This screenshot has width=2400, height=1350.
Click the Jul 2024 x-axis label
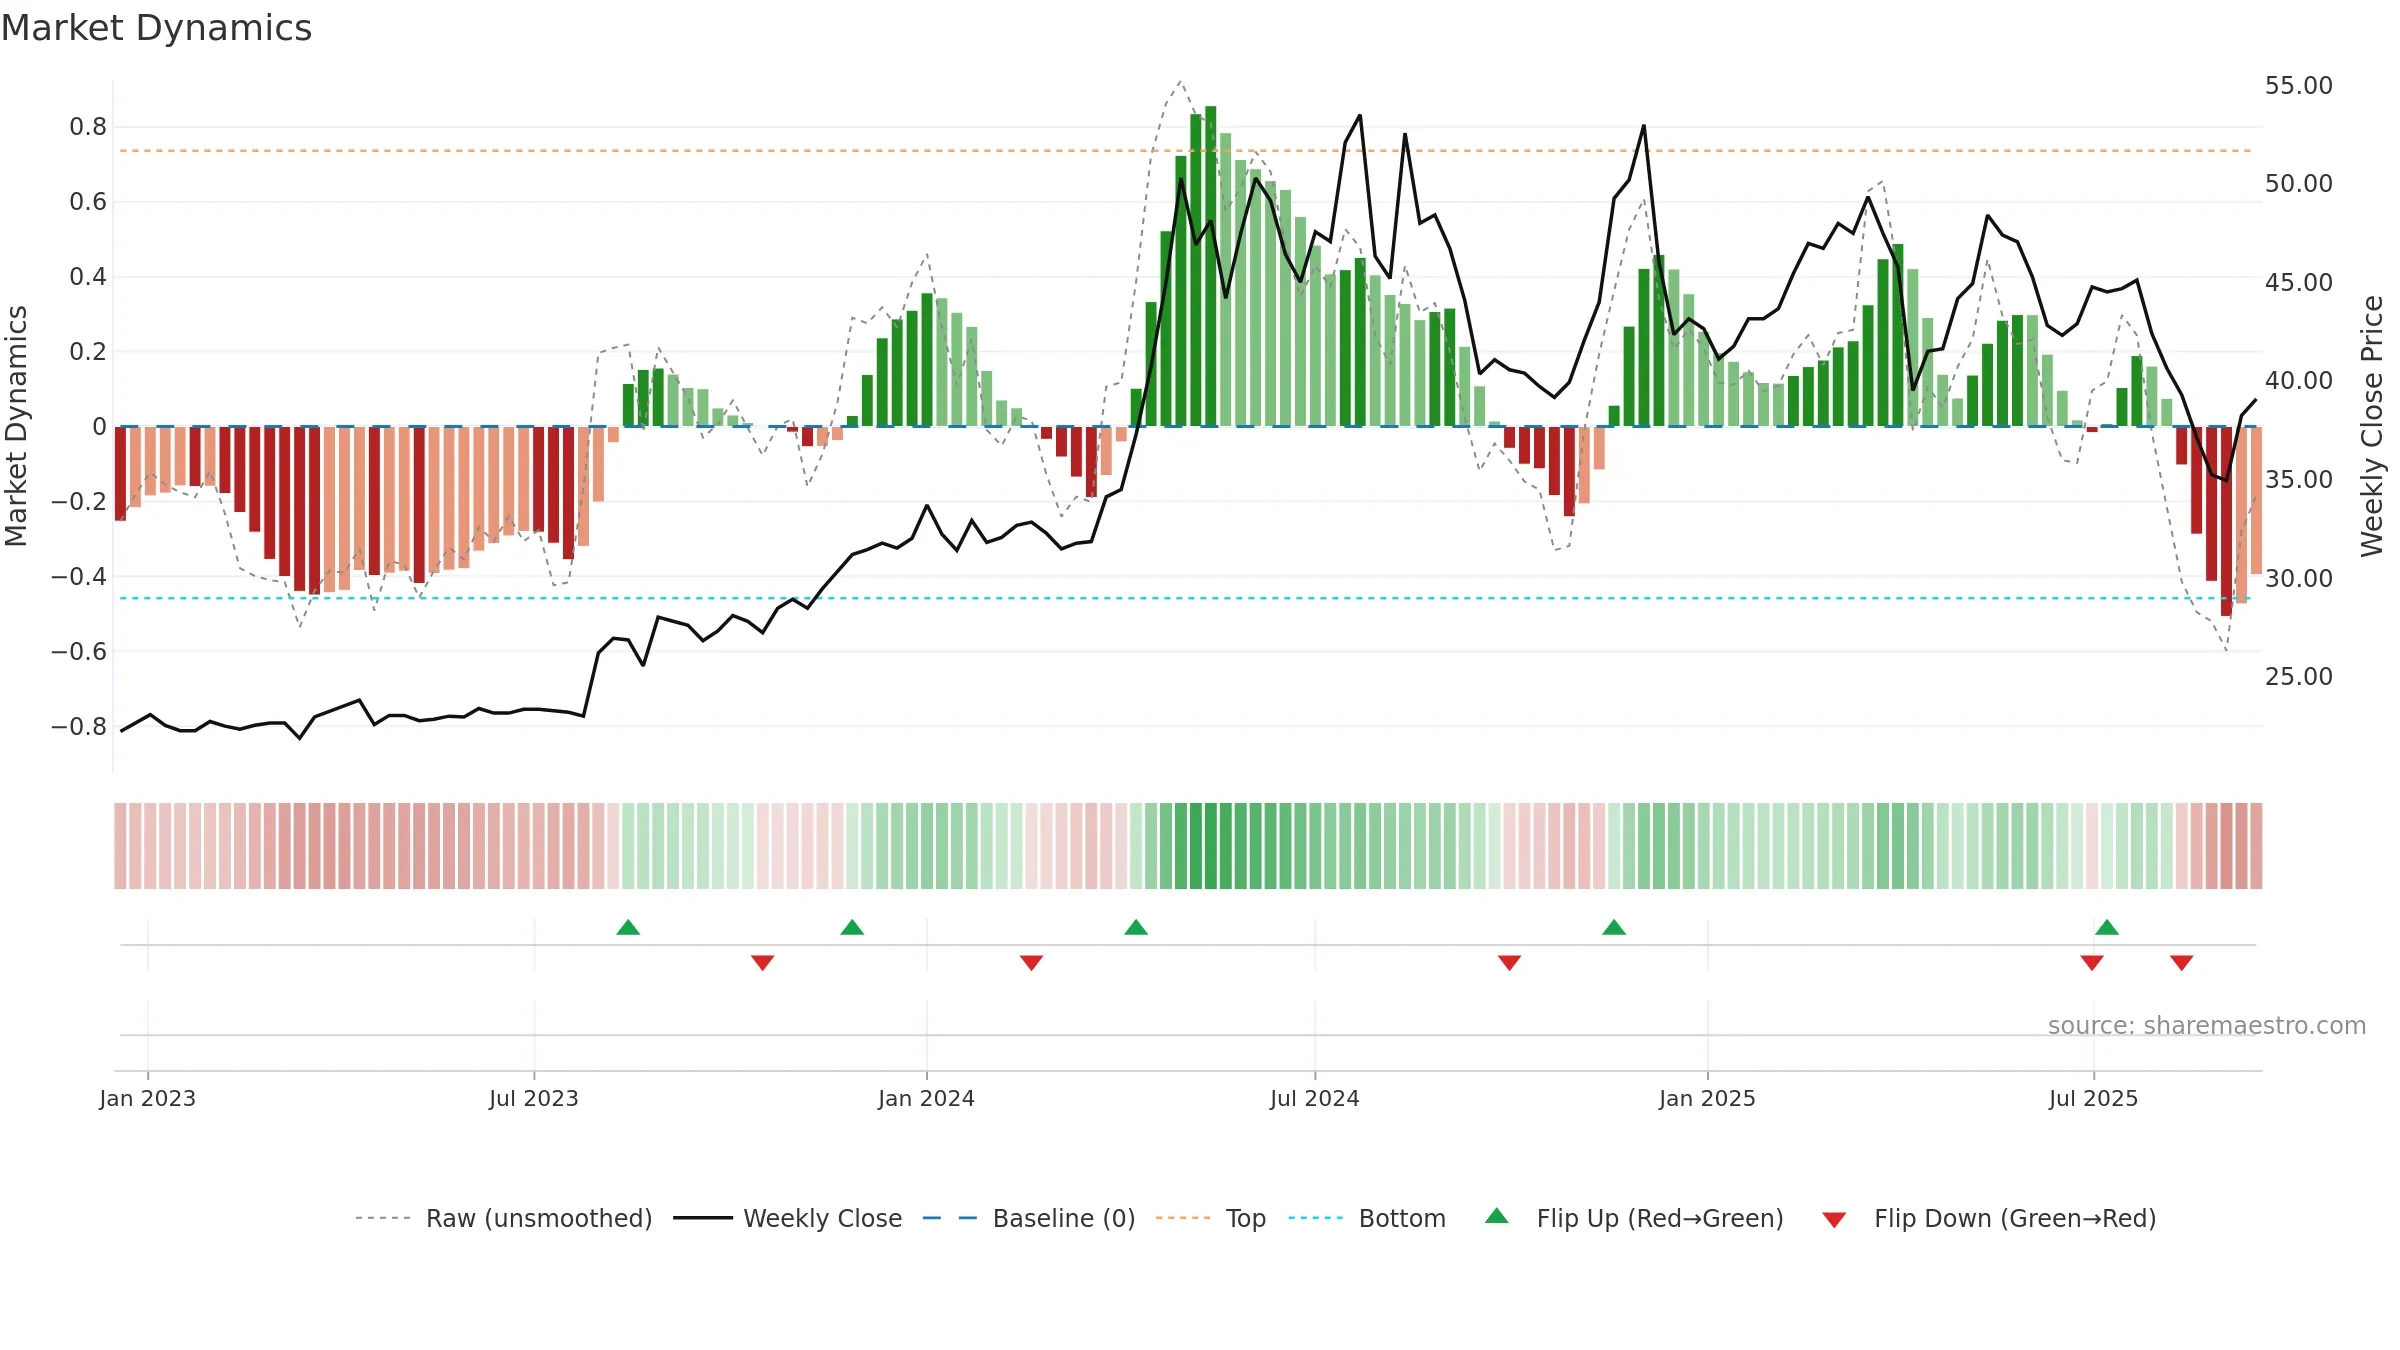(x=1315, y=1098)
